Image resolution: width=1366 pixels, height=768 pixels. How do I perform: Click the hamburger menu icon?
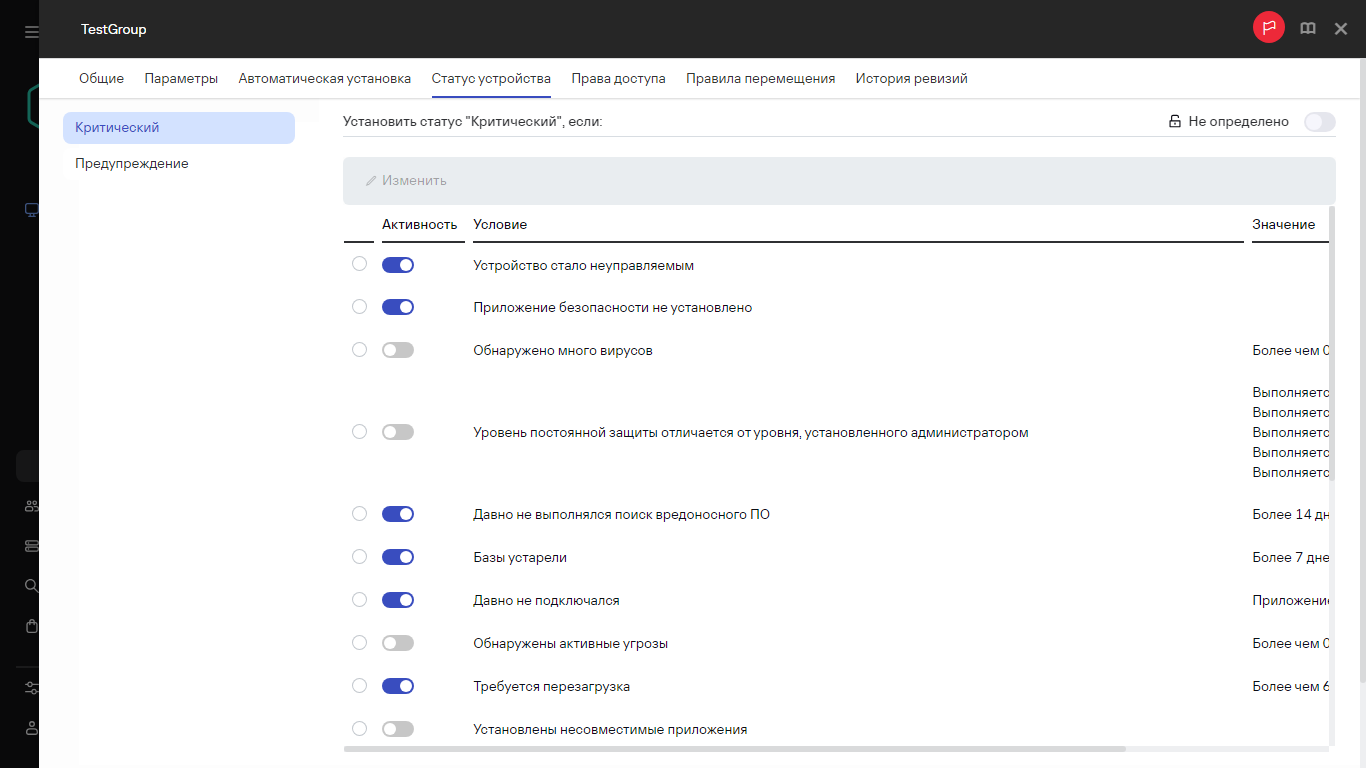[x=31, y=32]
